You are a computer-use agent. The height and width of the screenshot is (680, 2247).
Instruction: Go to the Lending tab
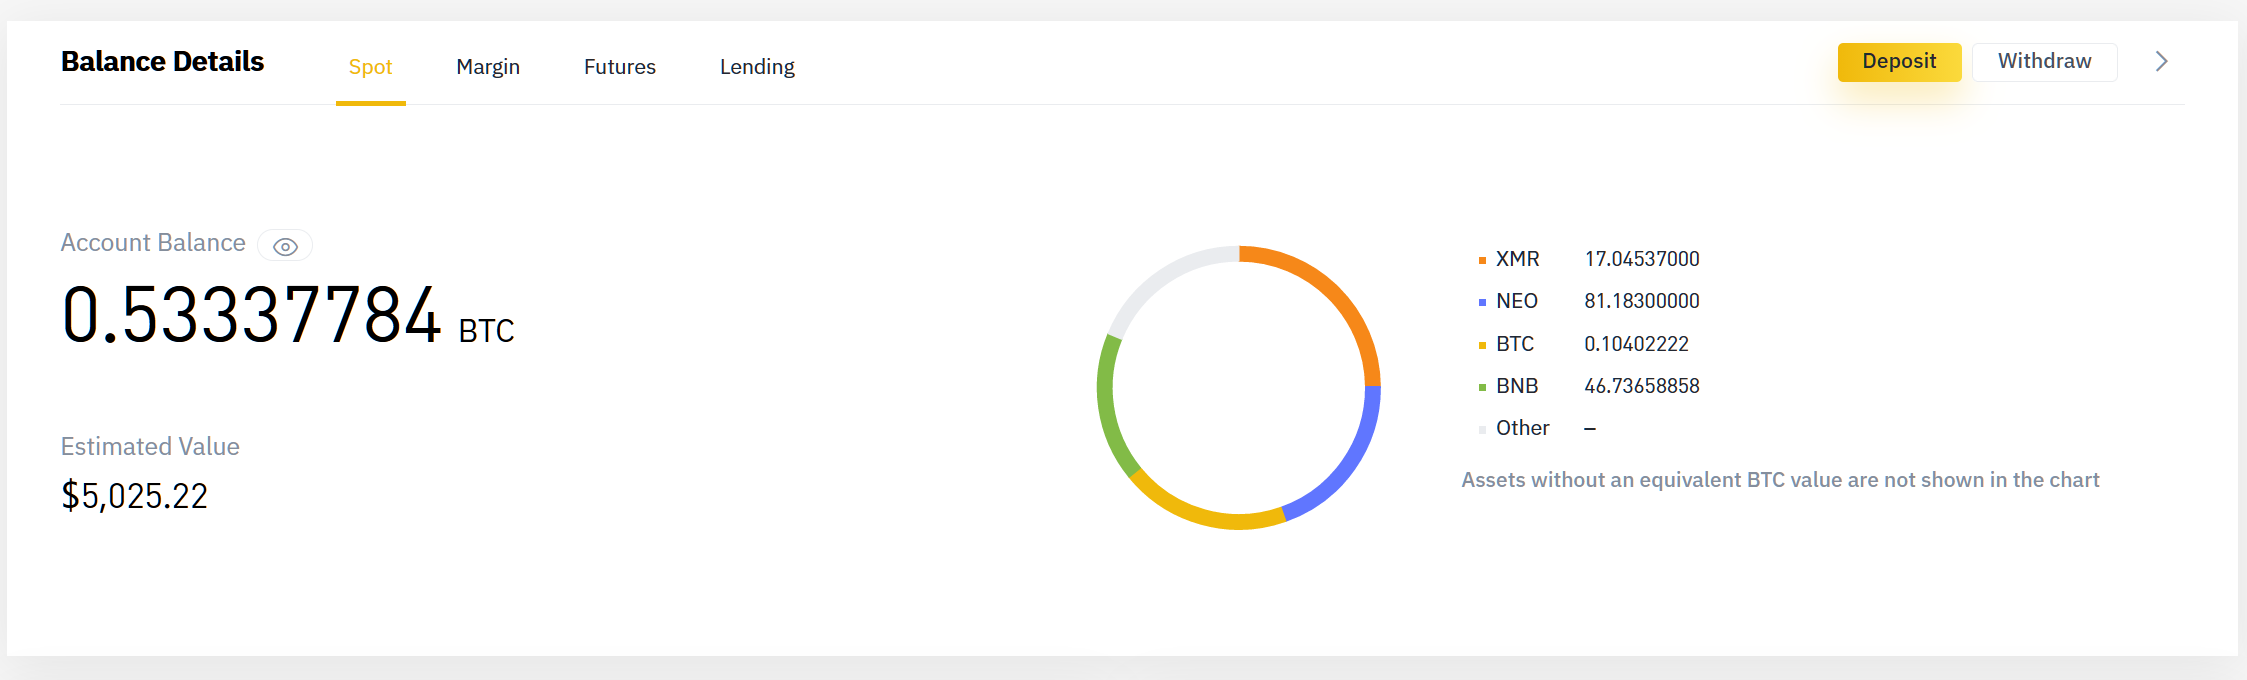[x=757, y=67]
